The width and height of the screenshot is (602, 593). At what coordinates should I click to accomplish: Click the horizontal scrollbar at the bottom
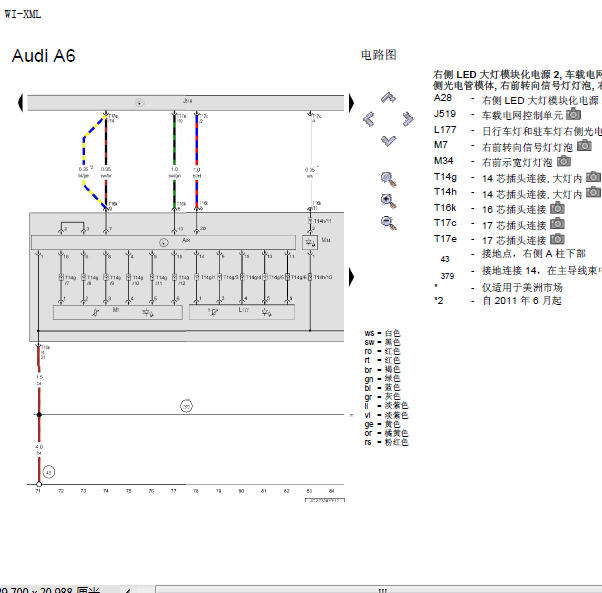[378, 589]
